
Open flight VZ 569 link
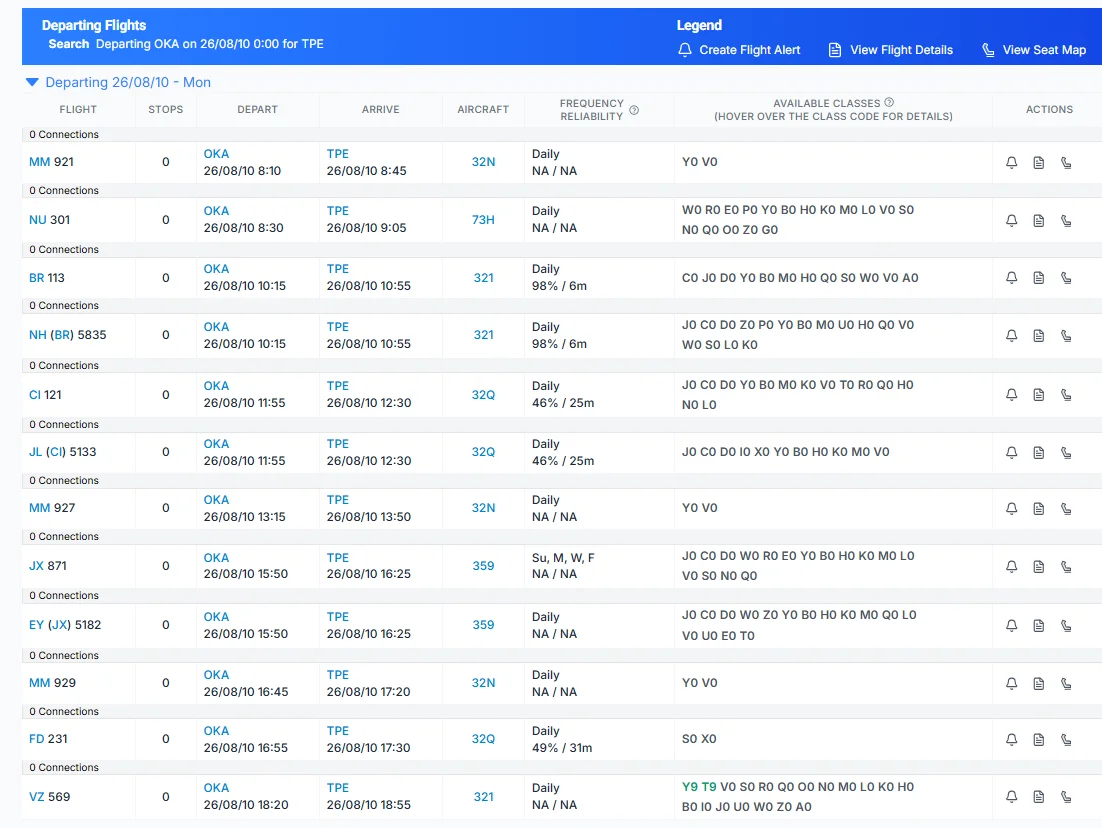(x=49, y=797)
